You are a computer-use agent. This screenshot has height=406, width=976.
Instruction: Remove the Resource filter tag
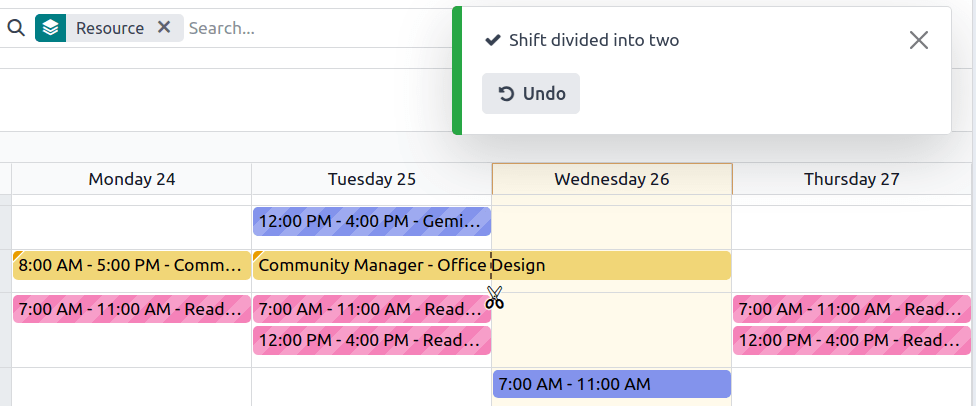click(164, 28)
